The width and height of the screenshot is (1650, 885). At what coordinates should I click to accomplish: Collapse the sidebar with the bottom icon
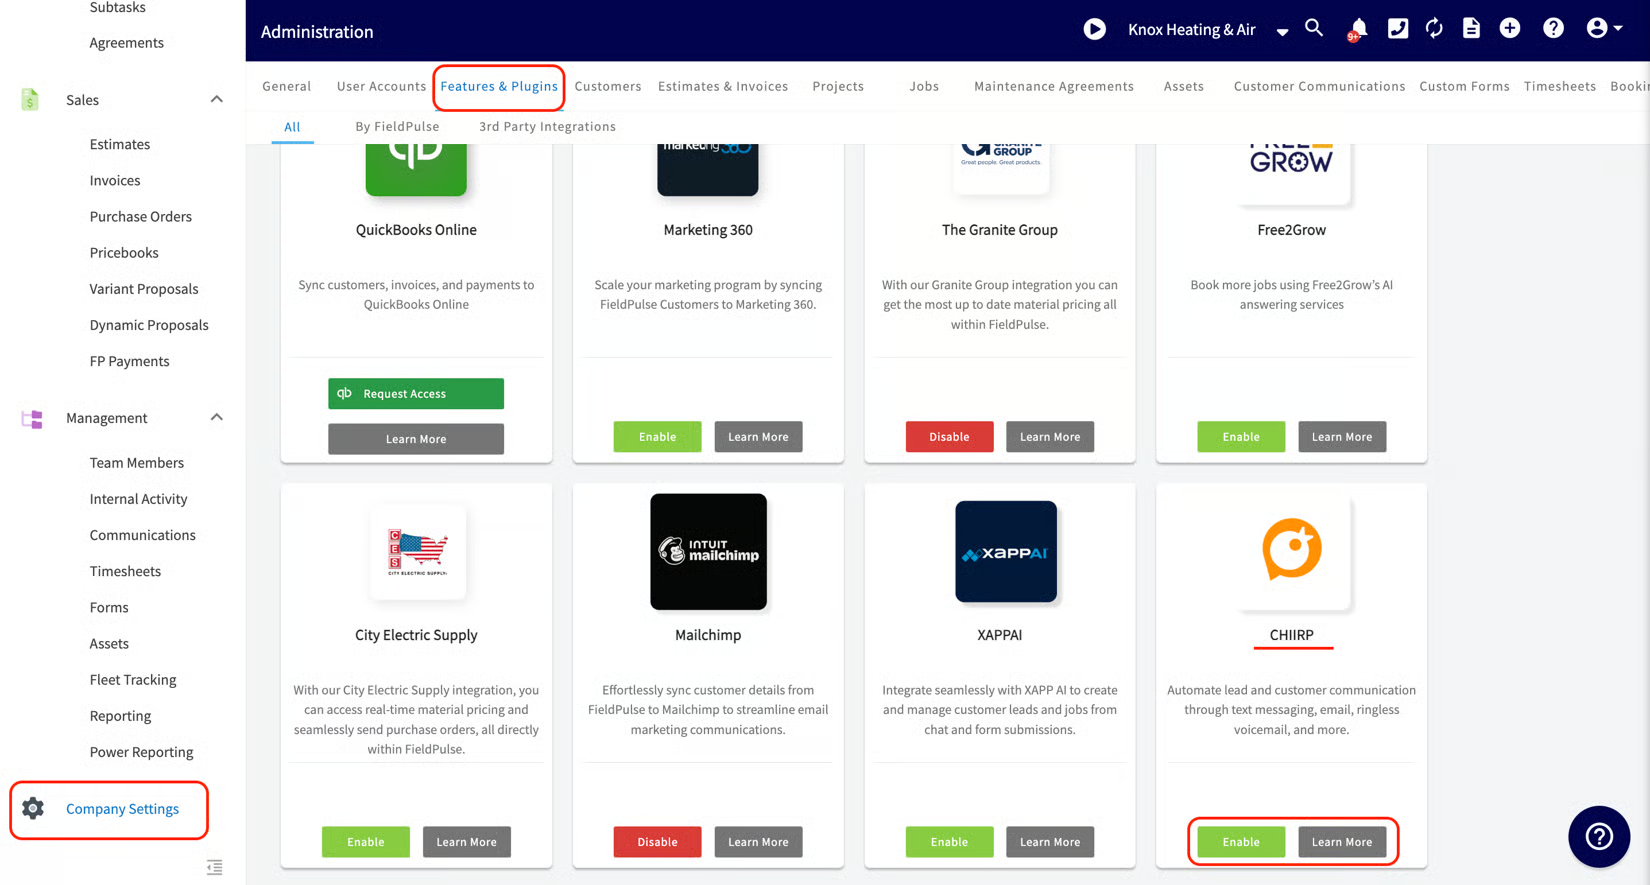click(x=214, y=867)
